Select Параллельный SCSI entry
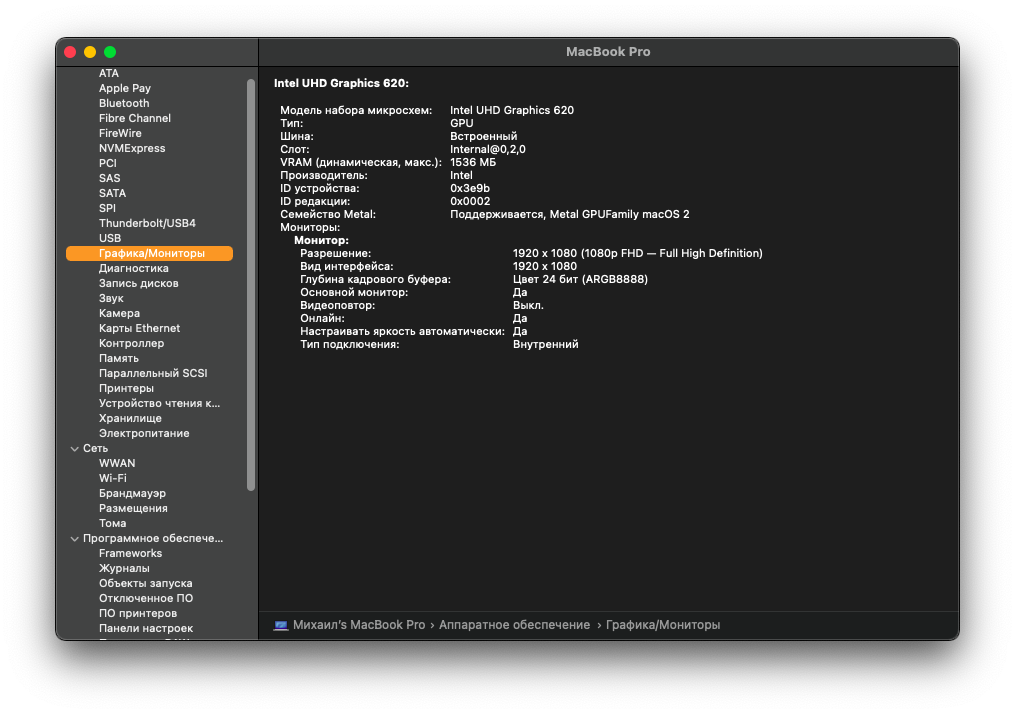Image resolution: width=1015 pixels, height=714 pixels. click(x=153, y=373)
